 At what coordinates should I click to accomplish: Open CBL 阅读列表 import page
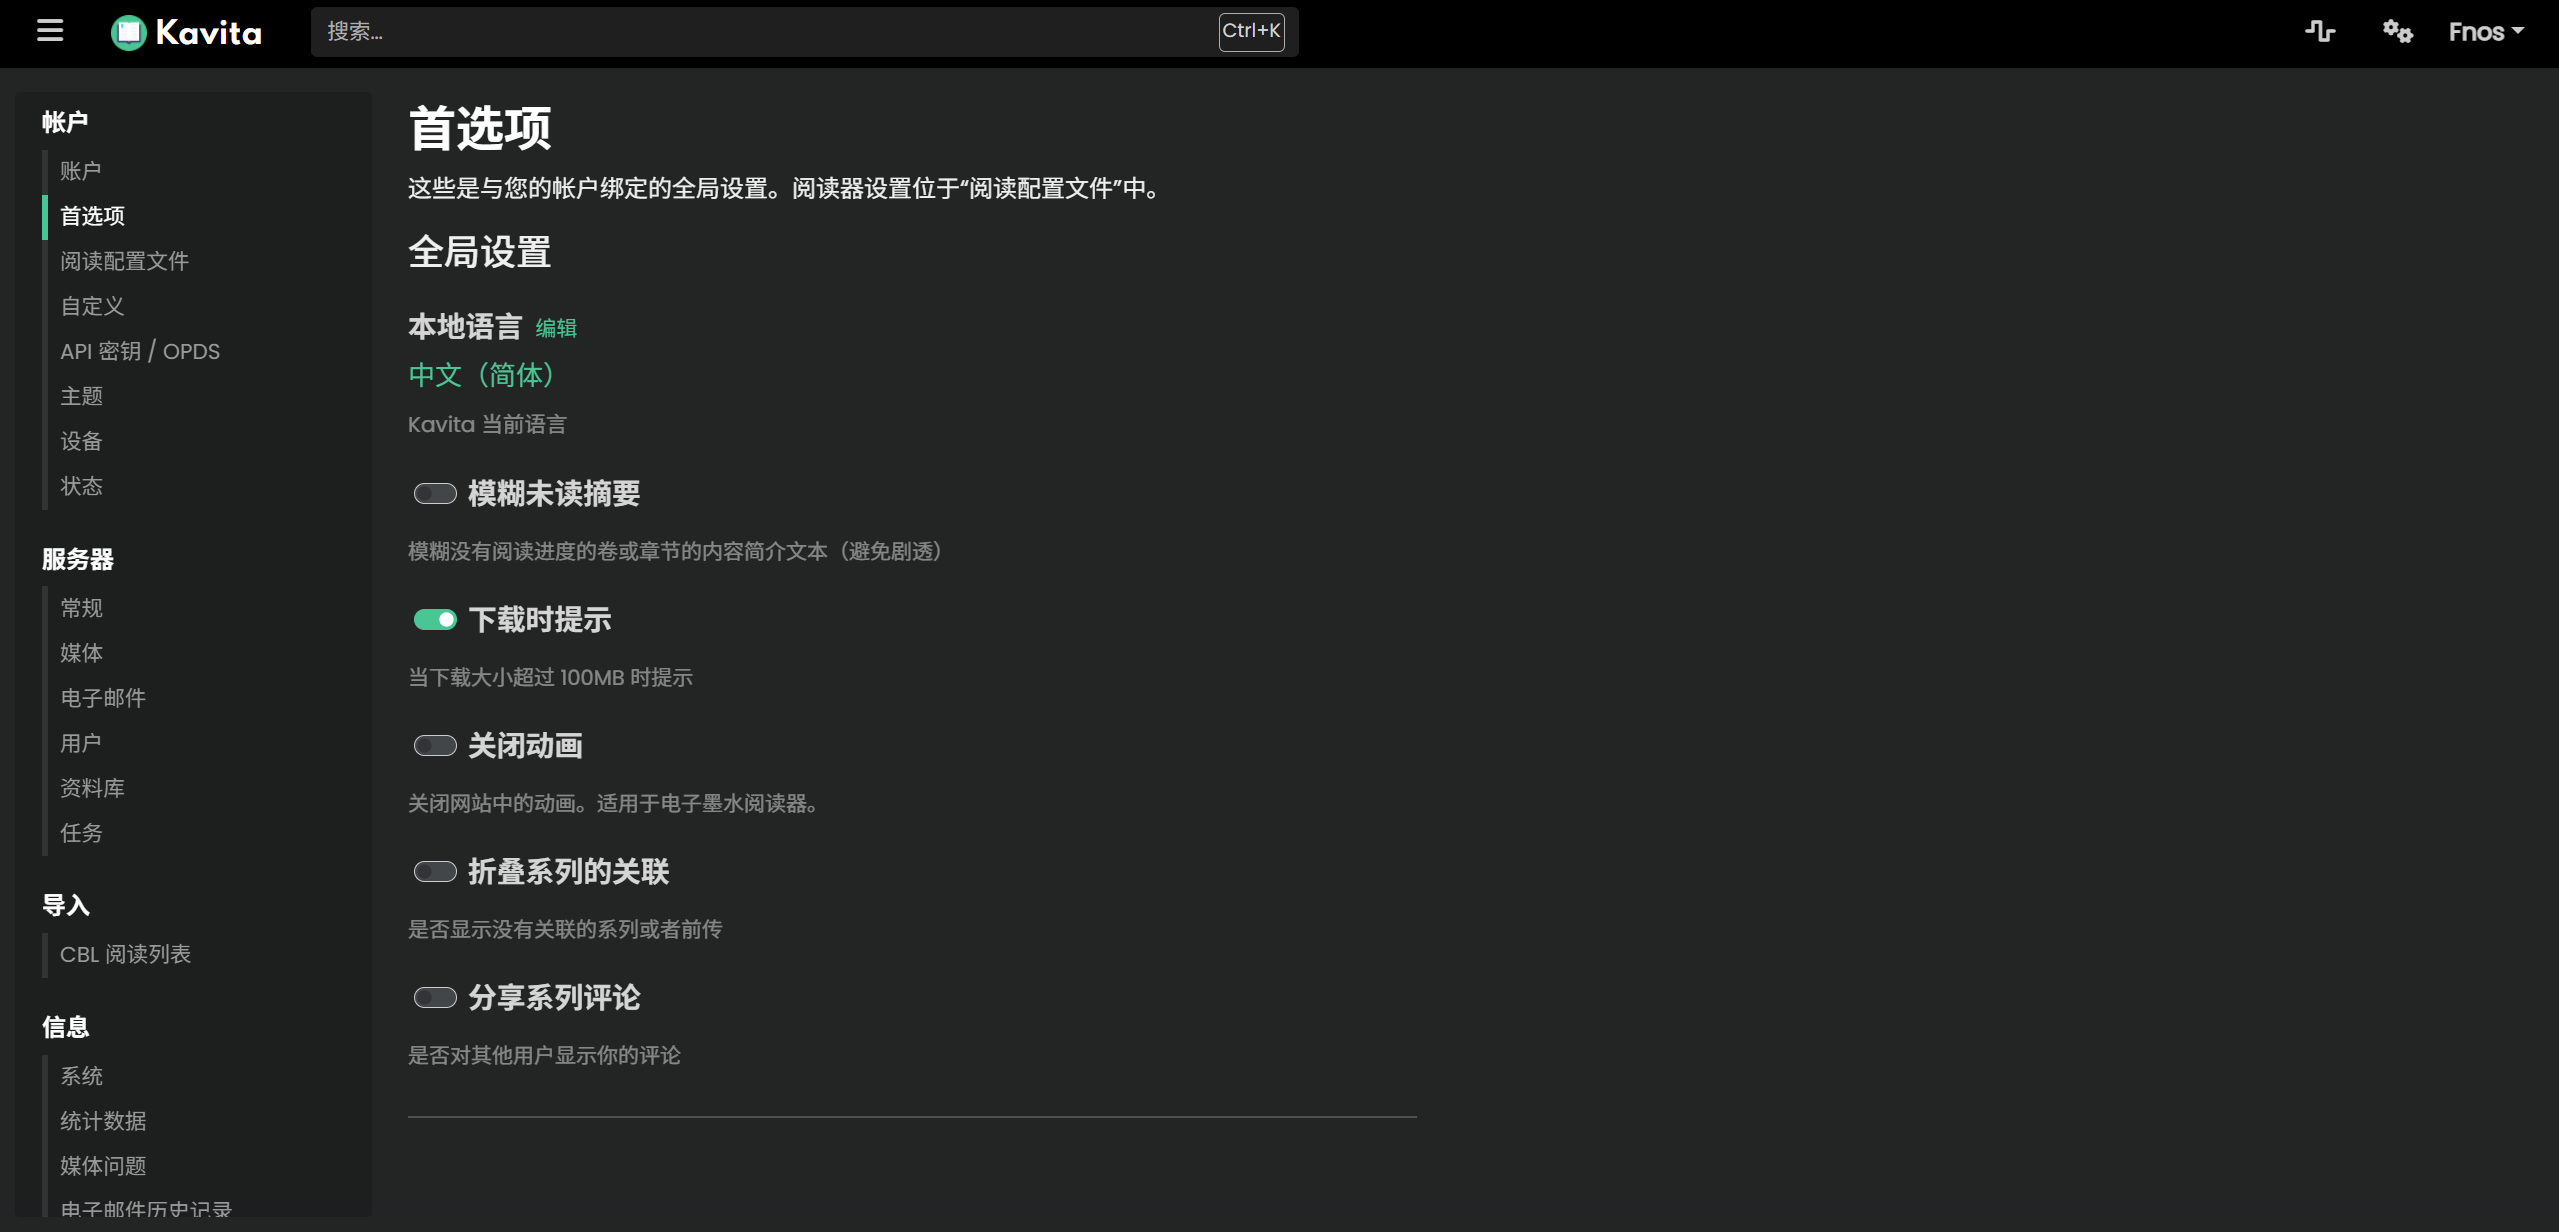(125, 954)
